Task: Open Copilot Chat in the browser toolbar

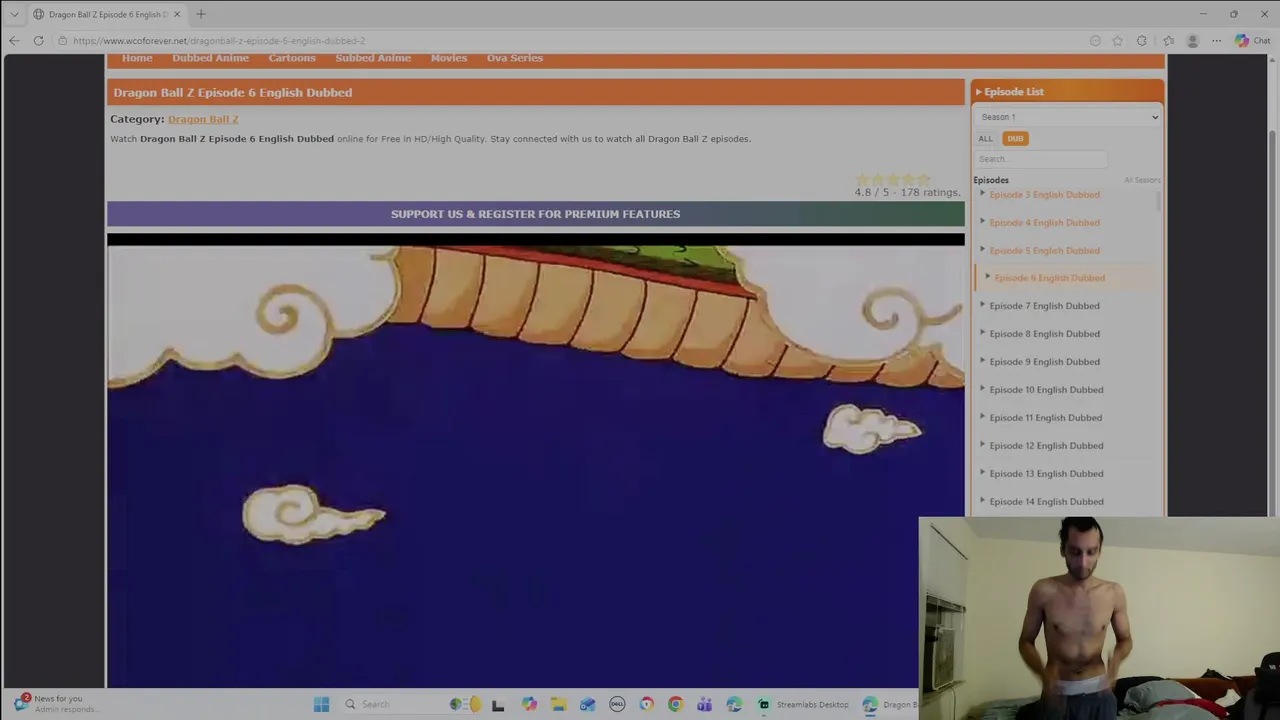Action: [x=1252, y=41]
